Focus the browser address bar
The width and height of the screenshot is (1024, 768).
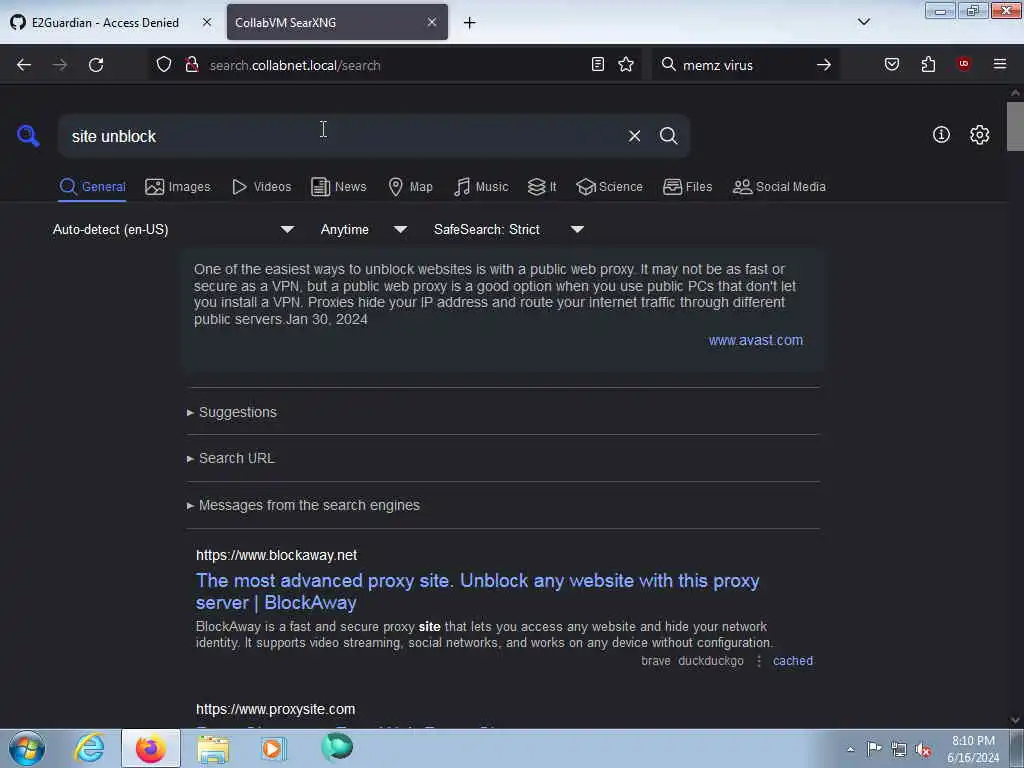tap(397, 65)
